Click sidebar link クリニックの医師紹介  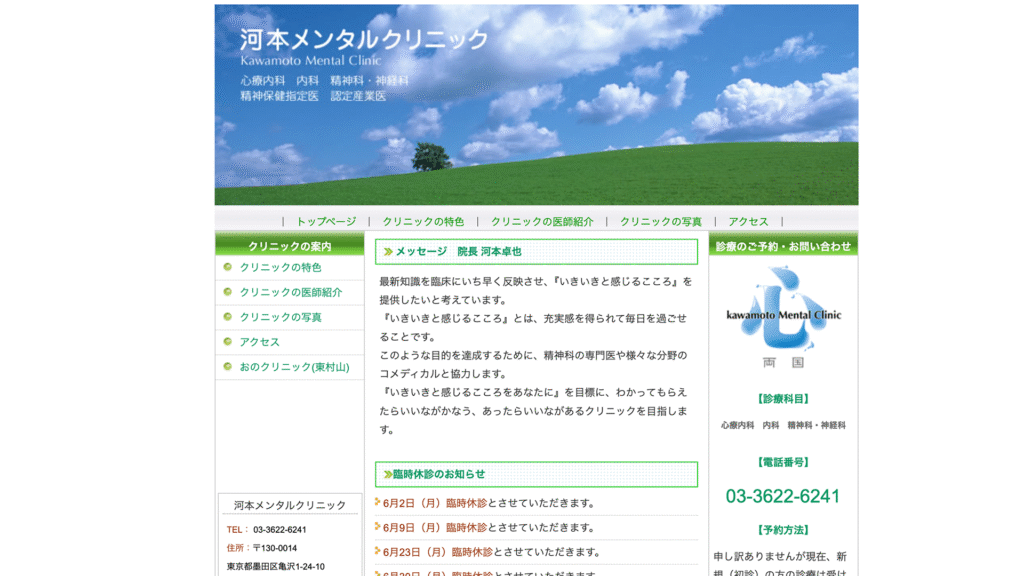[291, 292]
